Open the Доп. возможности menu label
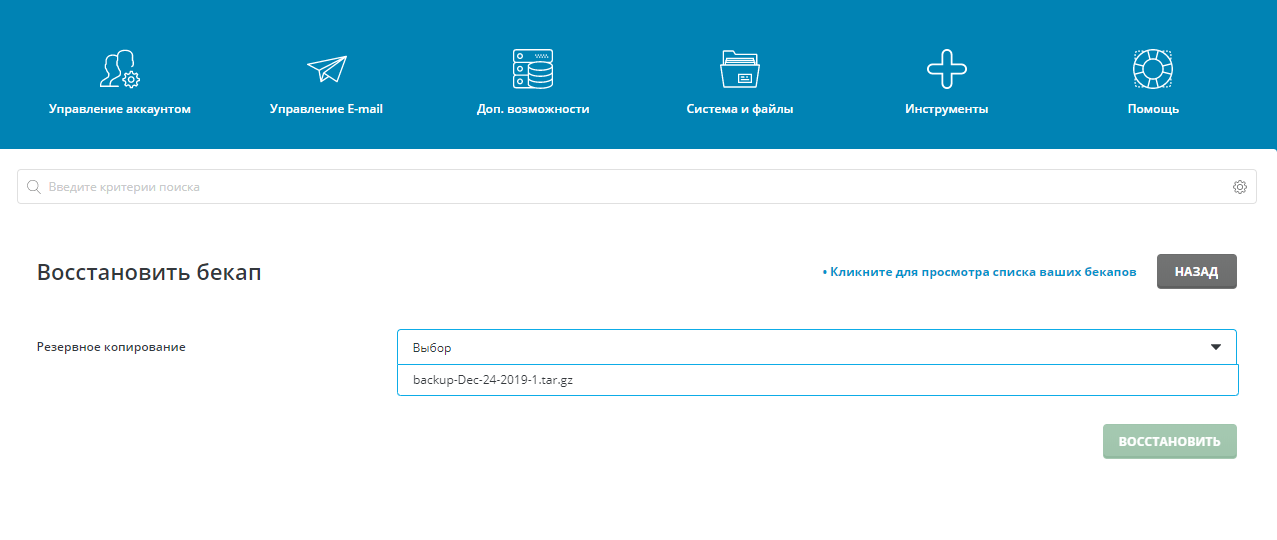This screenshot has height=540, width=1277. pos(533,109)
